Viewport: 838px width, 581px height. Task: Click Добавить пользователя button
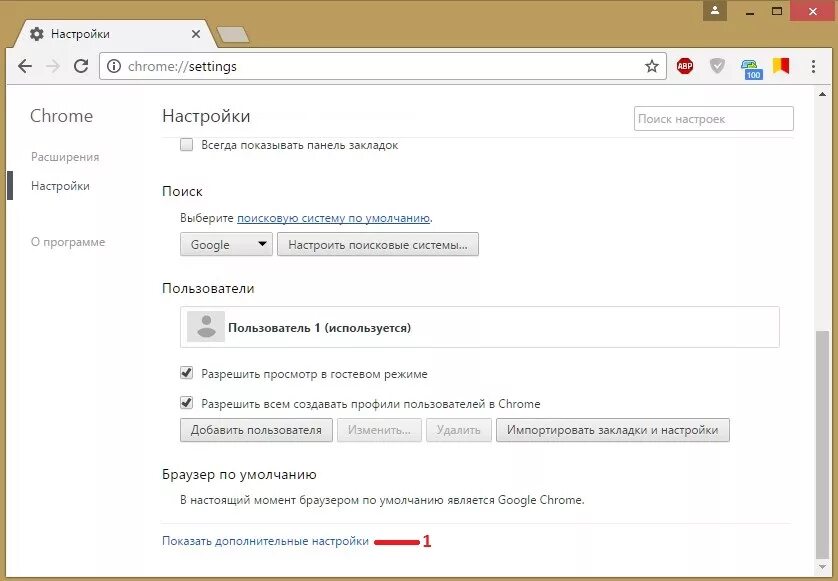[x=257, y=430]
